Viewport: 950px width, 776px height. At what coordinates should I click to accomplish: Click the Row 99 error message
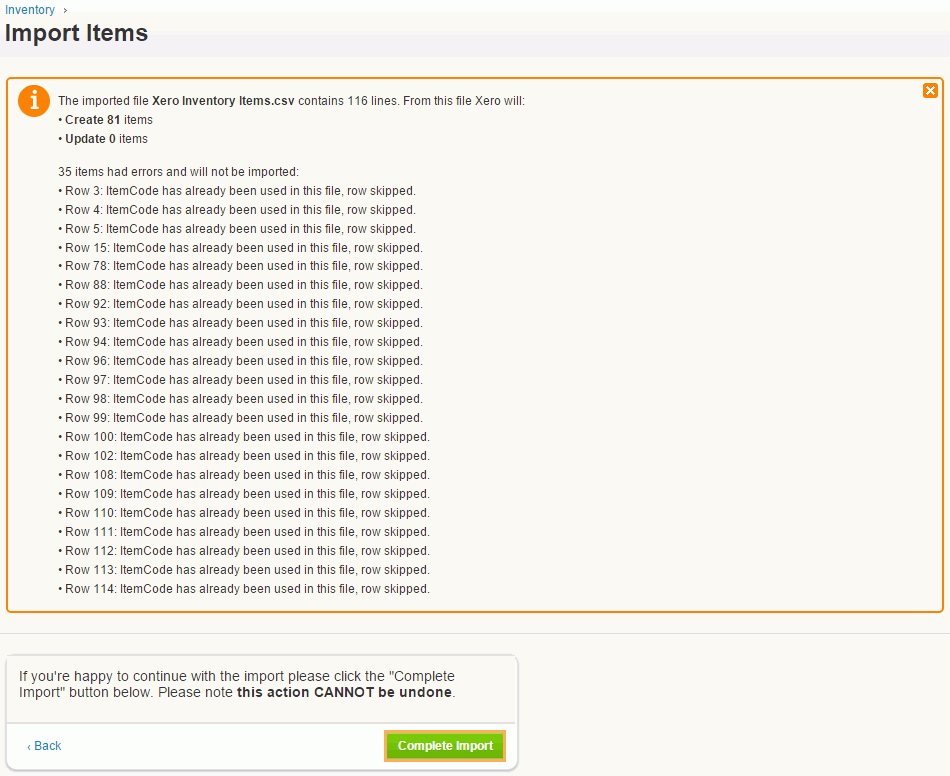241,418
